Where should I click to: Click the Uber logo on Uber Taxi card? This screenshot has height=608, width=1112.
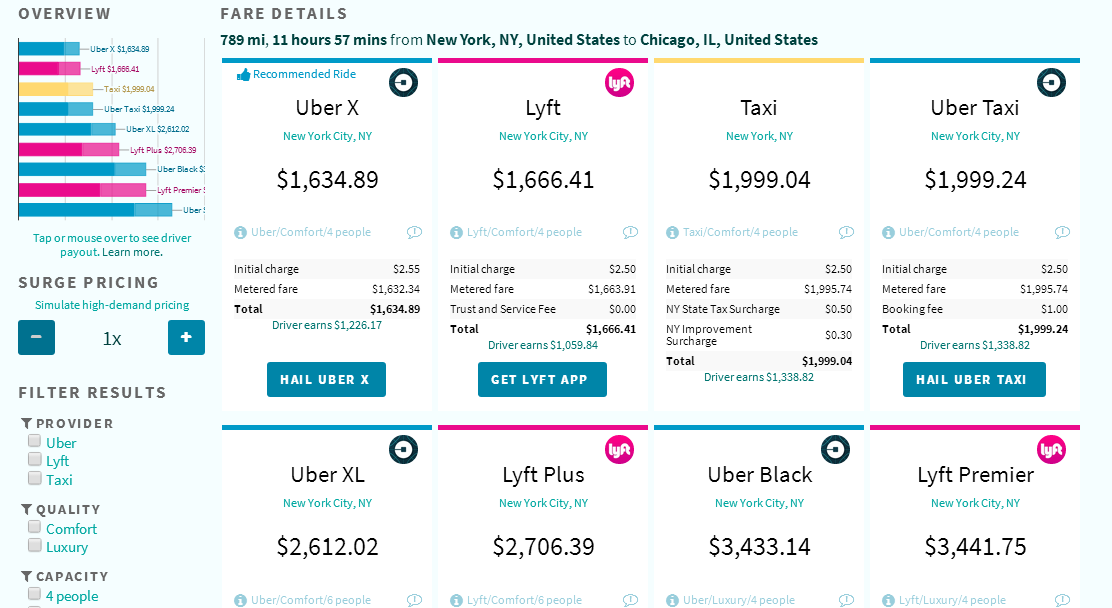[1051, 83]
